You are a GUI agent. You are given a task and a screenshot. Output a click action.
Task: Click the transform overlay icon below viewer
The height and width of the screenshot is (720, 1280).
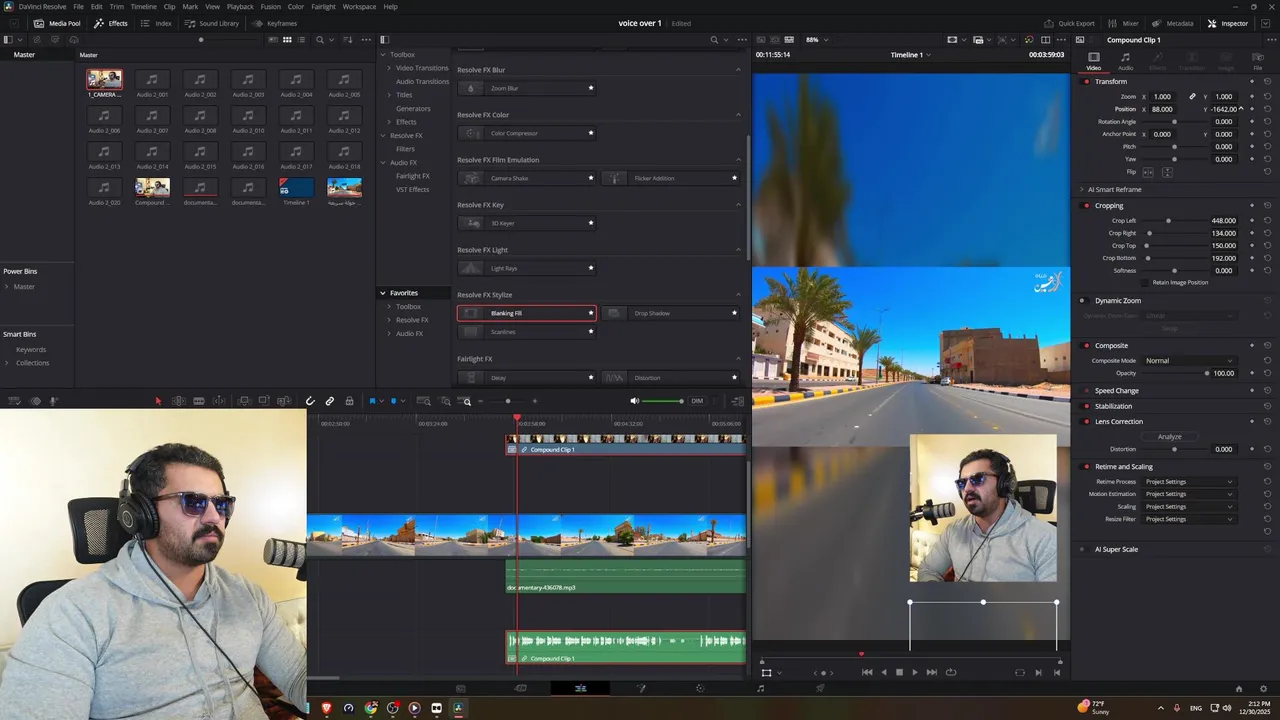pyautogui.click(x=766, y=673)
